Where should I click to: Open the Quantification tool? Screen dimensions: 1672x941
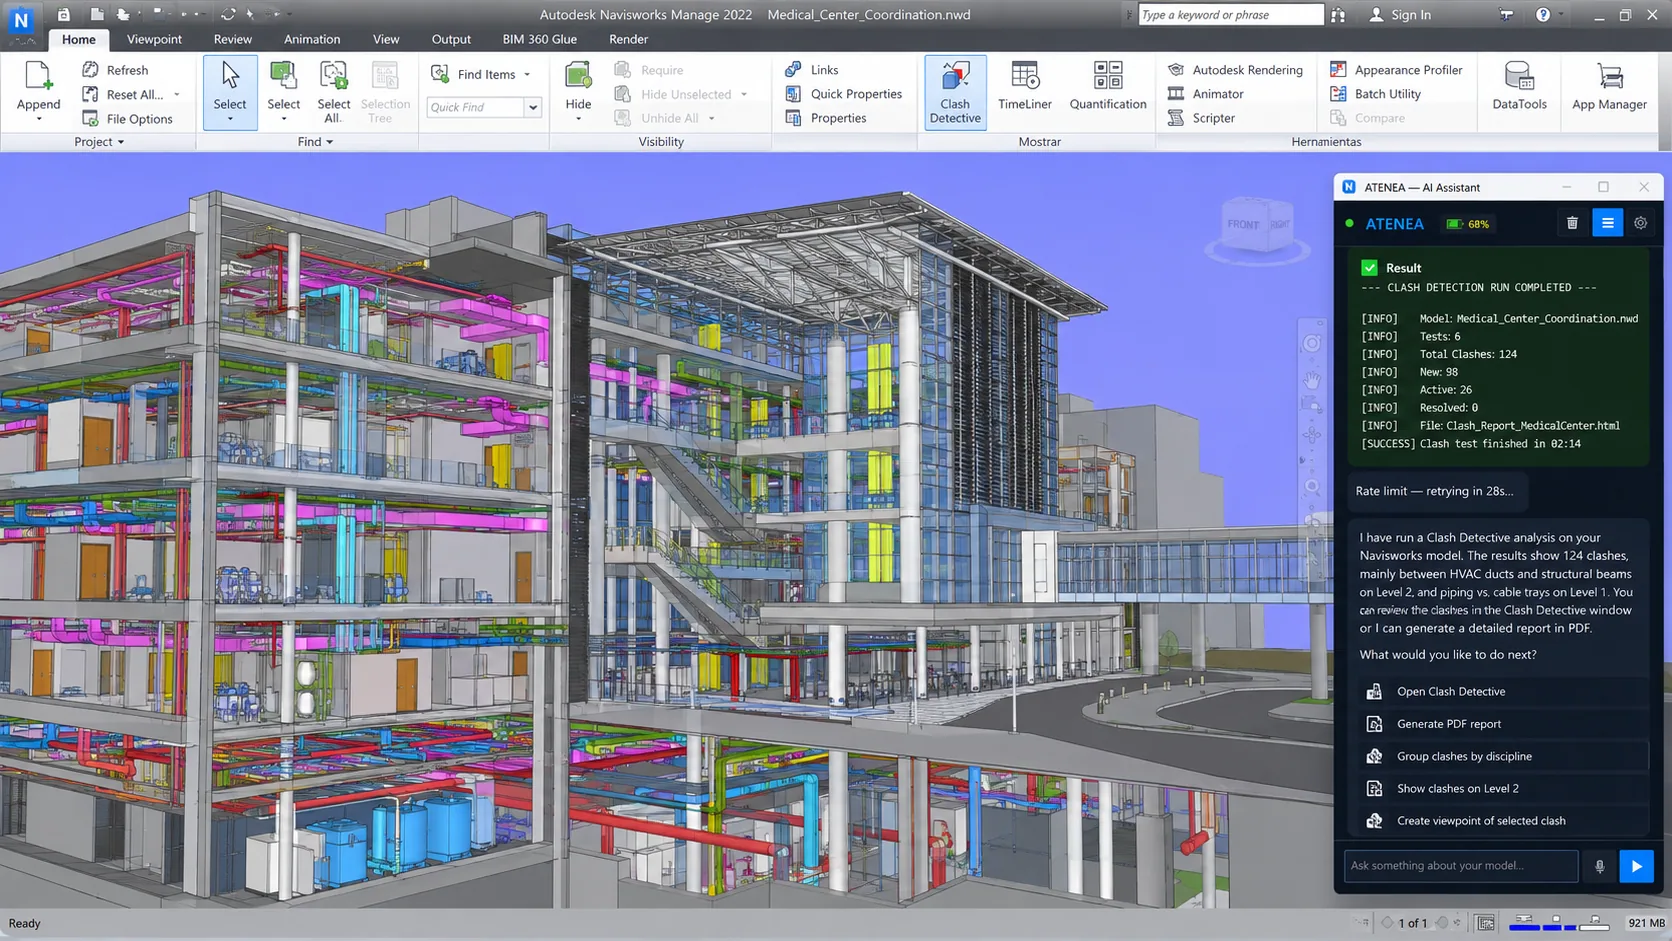pos(1107,87)
